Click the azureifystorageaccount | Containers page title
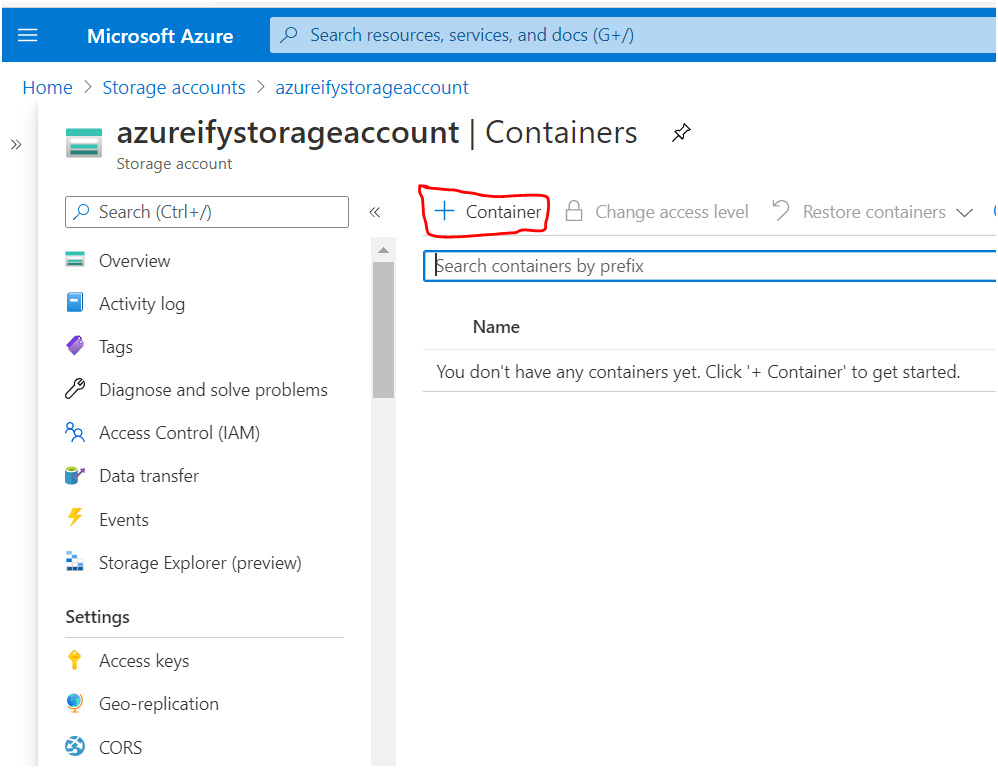 (377, 132)
